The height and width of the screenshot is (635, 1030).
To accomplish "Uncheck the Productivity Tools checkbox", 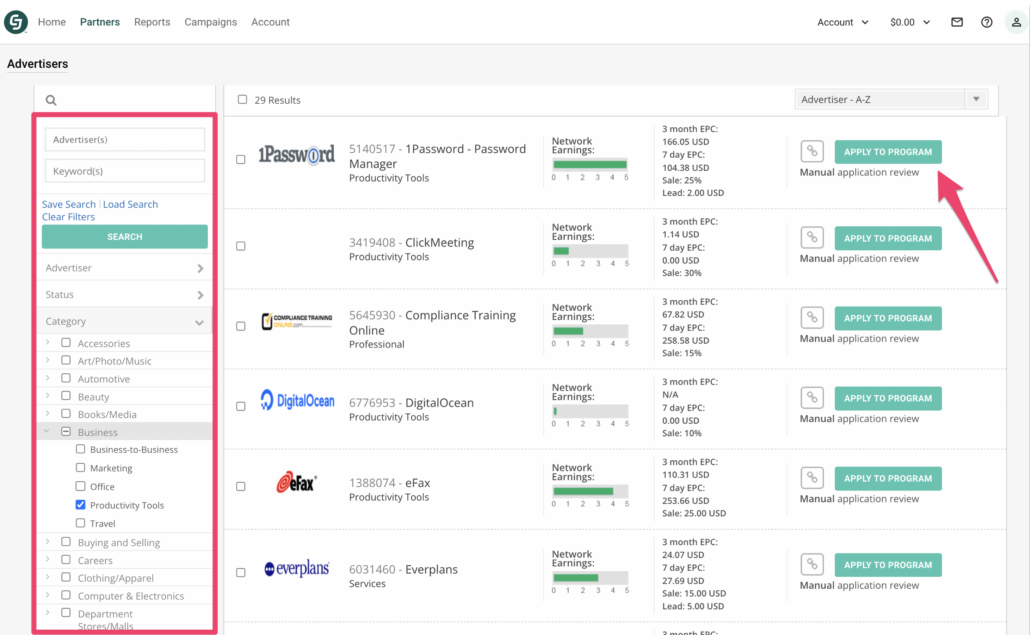I will point(81,505).
